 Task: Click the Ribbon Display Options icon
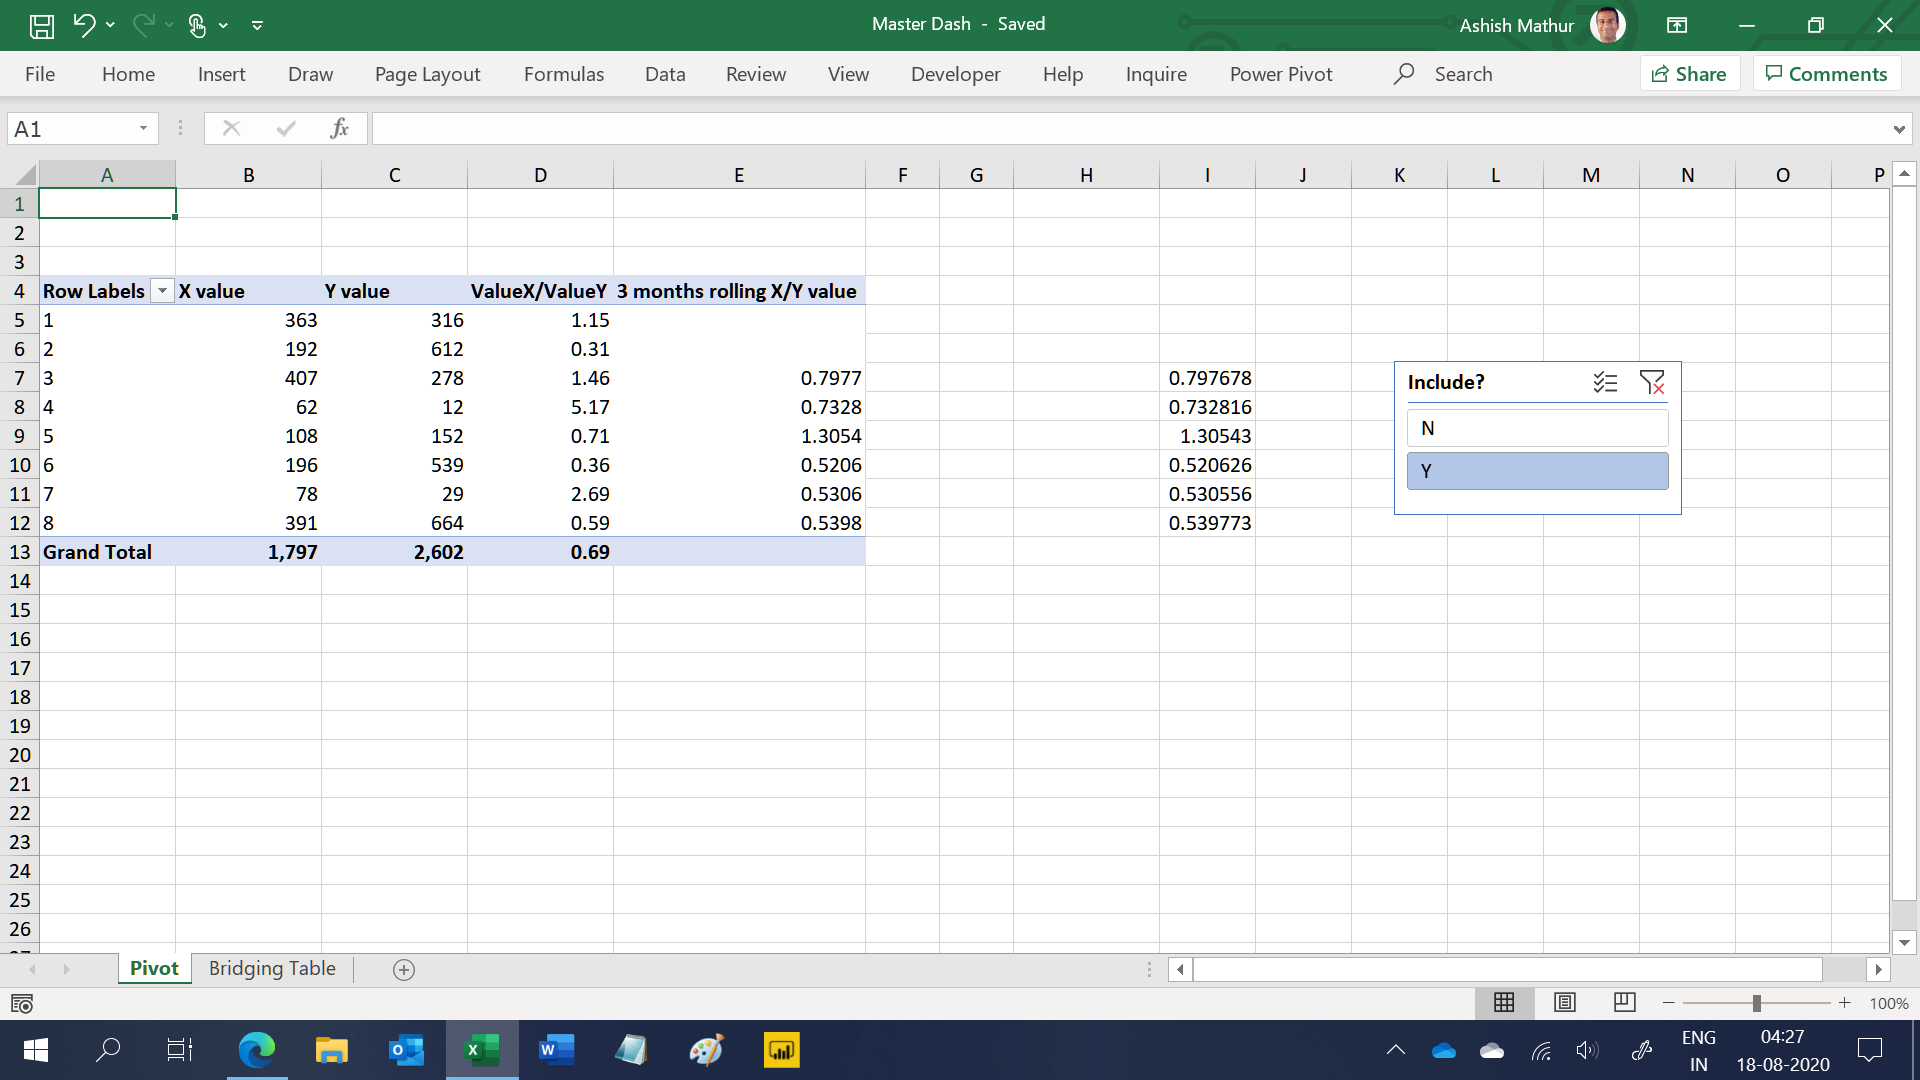(1677, 25)
